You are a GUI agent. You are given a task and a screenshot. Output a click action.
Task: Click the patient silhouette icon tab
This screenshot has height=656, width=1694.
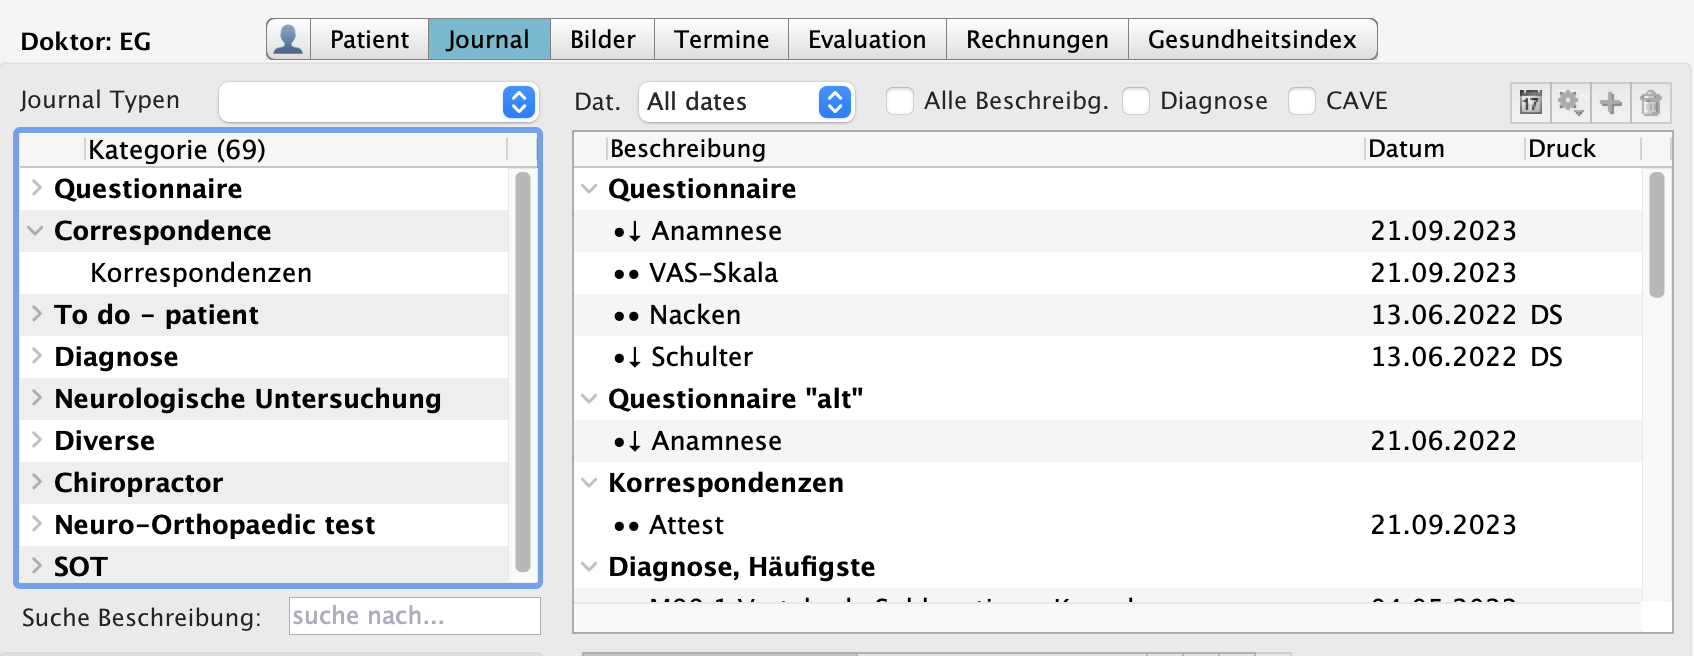click(289, 40)
